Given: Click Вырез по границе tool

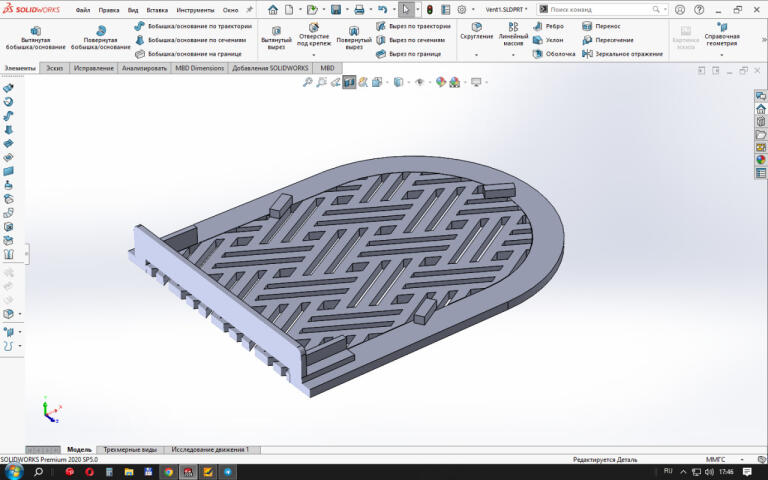Looking at the screenshot, I should [408, 54].
